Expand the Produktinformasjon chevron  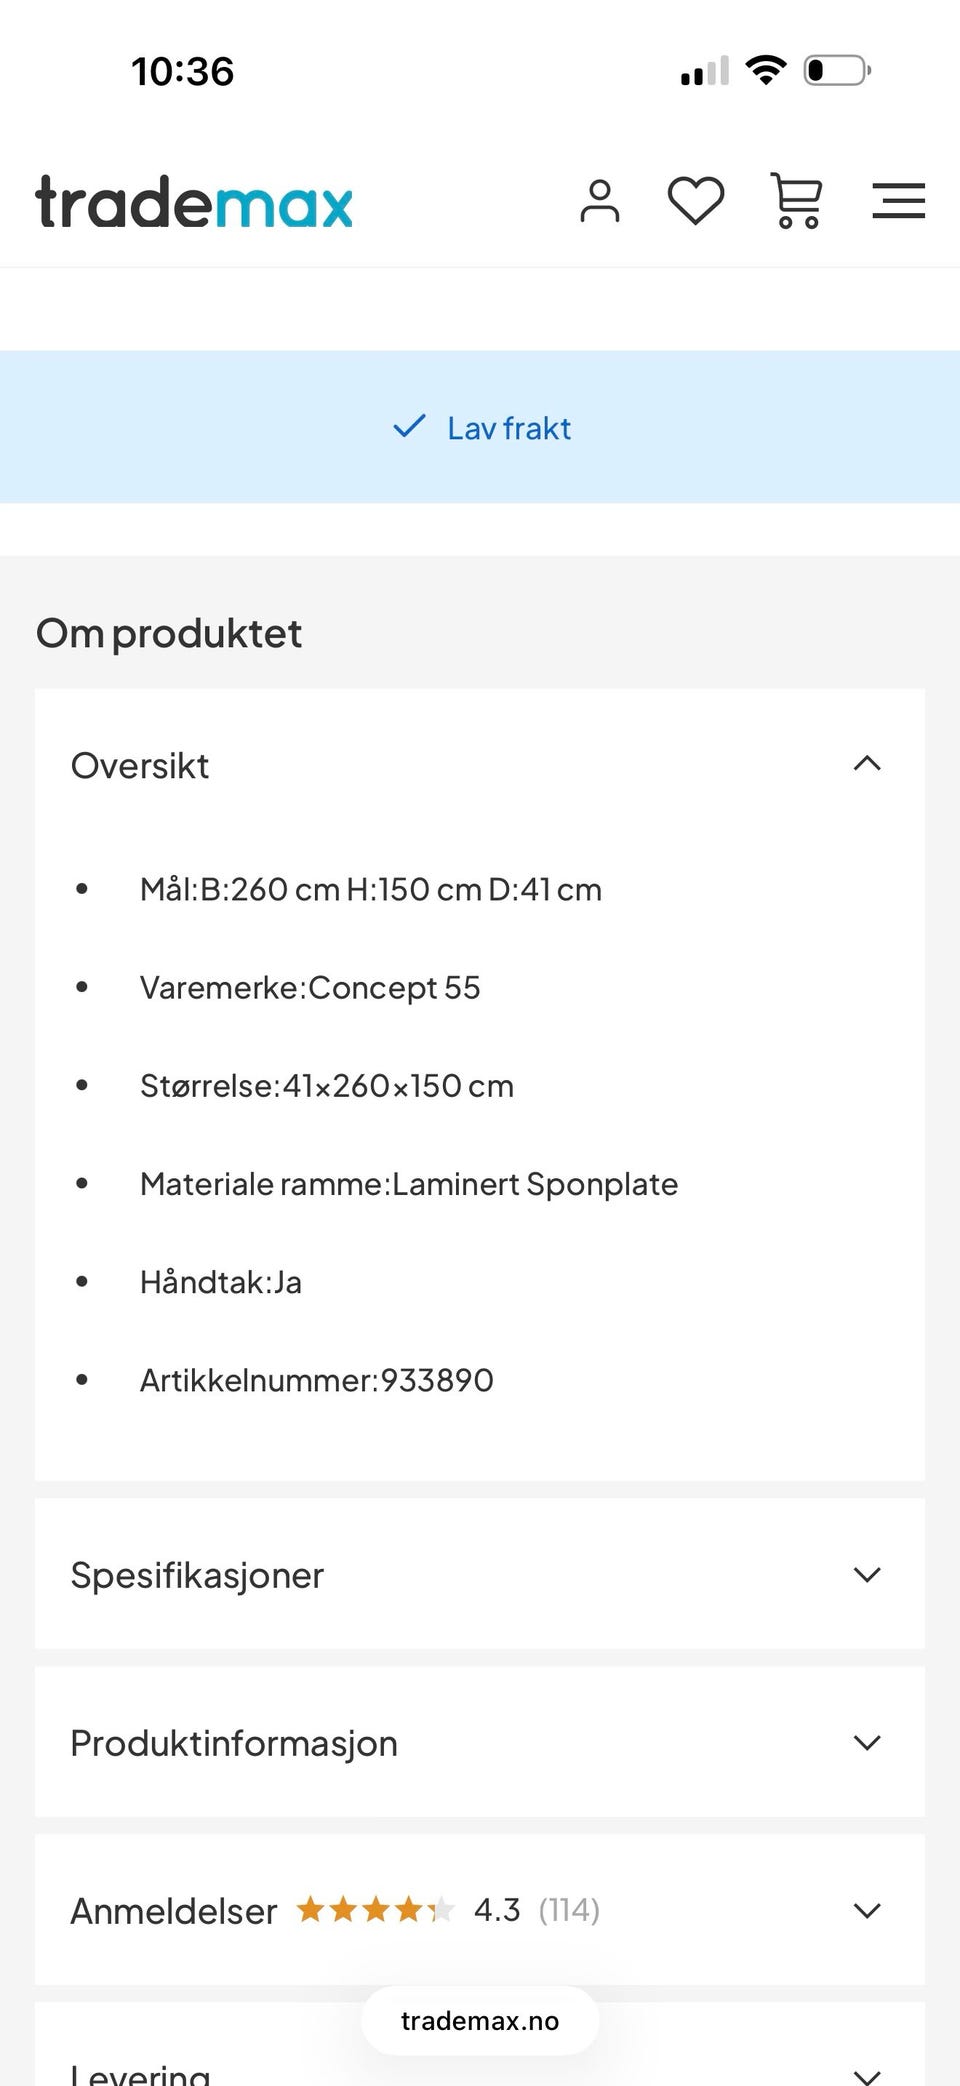click(x=867, y=1742)
